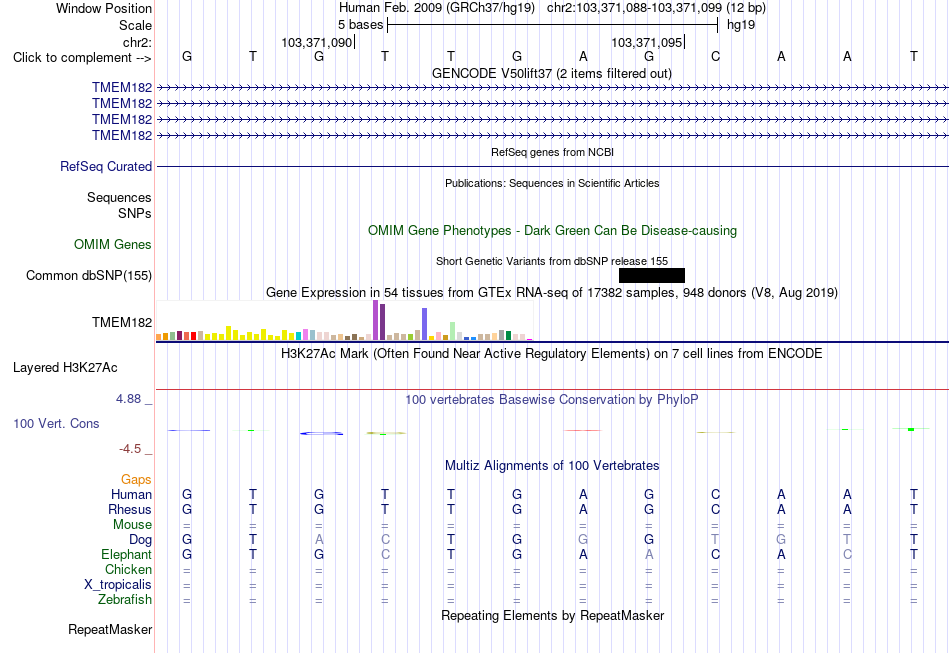Open the 'Layered H3K27Ac' track label
Screen dimensions: 950x653
pos(65,368)
